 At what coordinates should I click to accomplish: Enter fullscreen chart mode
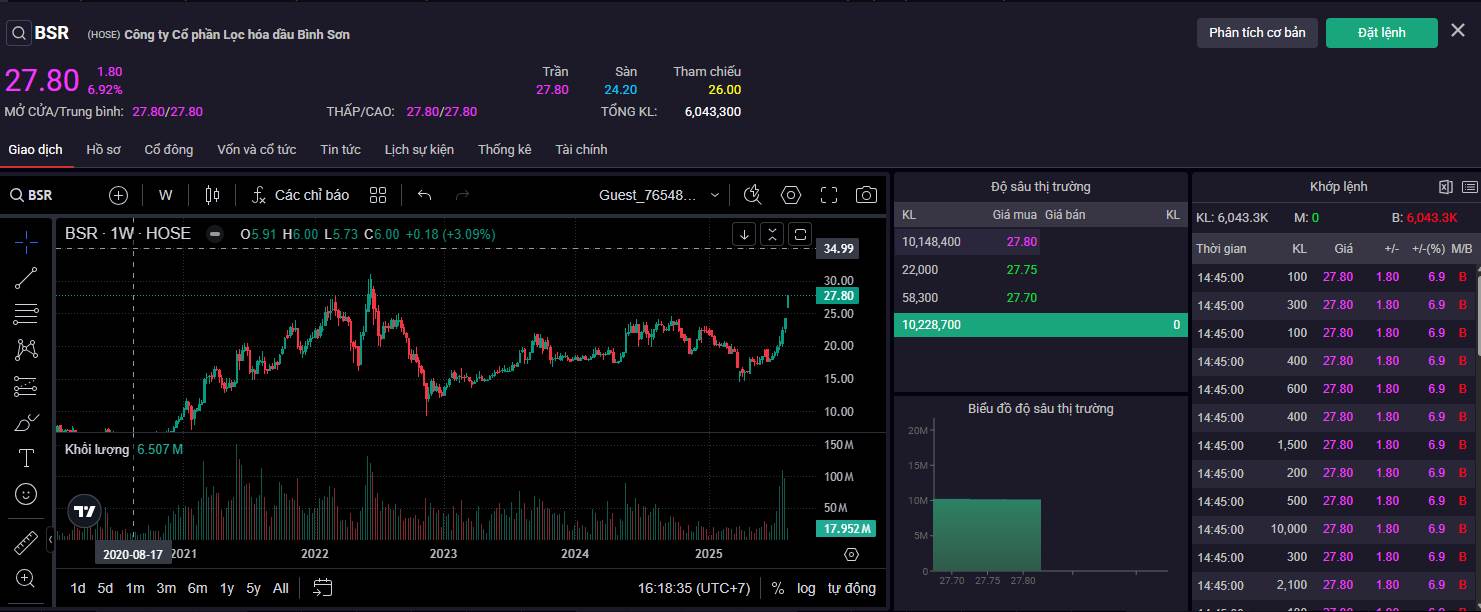point(829,195)
